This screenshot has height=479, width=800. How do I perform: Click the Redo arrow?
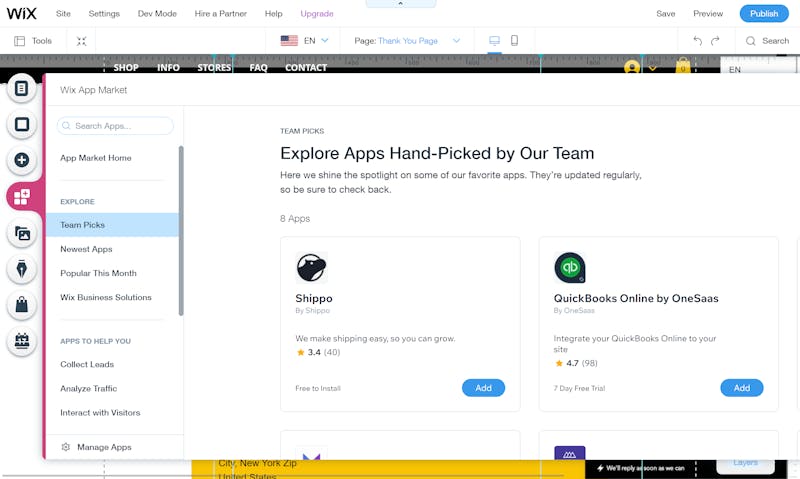(x=715, y=41)
